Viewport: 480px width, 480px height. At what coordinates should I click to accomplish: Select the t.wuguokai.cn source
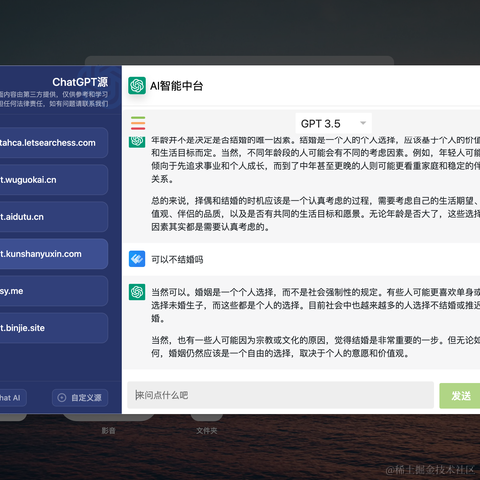(x=54, y=180)
